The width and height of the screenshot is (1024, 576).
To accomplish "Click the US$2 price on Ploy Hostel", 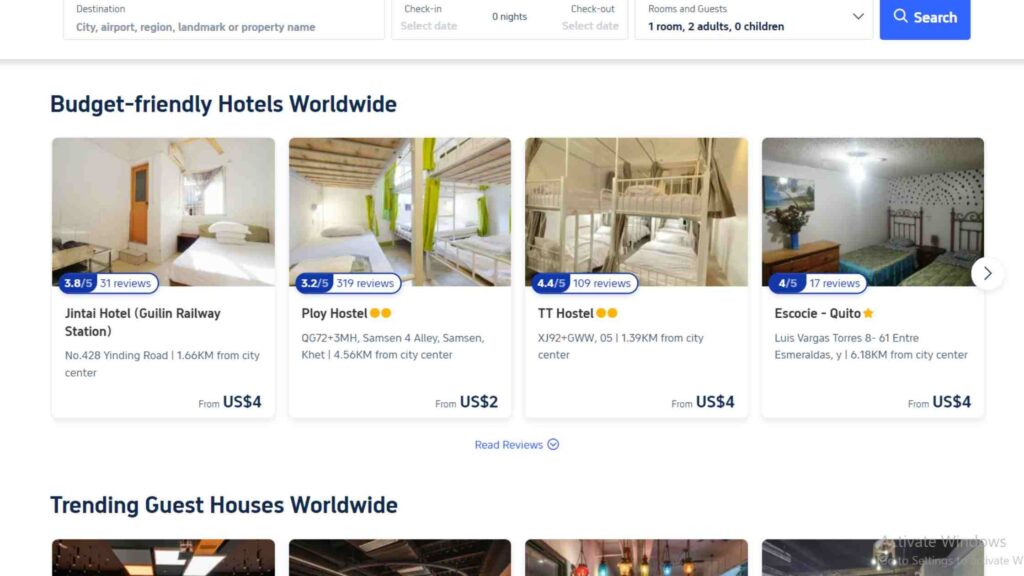I will tap(479, 402).
